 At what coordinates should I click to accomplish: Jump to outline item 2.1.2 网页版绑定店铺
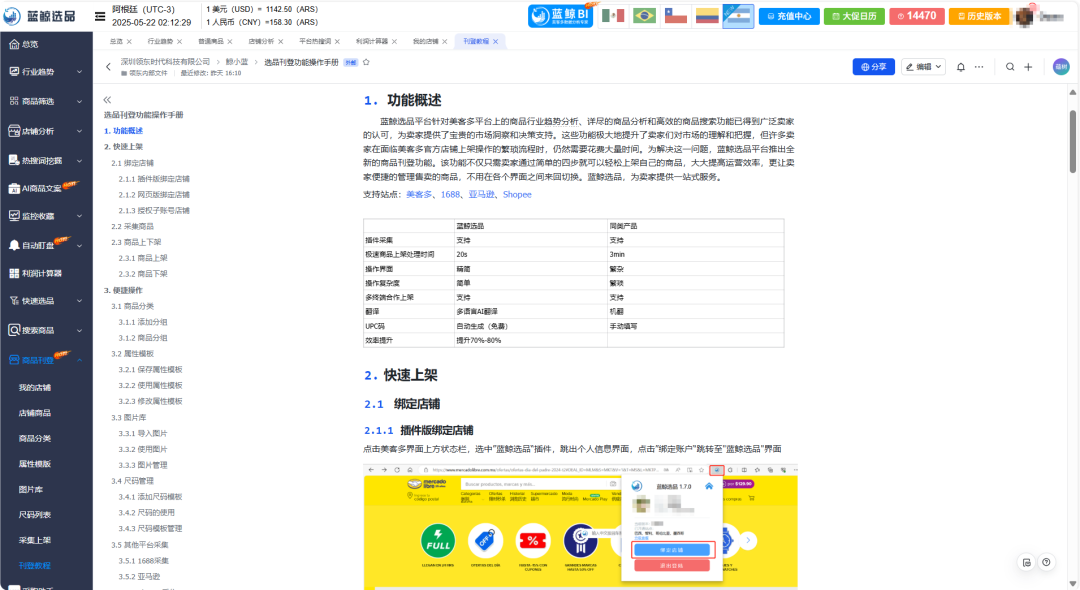(x=154, y=195)
